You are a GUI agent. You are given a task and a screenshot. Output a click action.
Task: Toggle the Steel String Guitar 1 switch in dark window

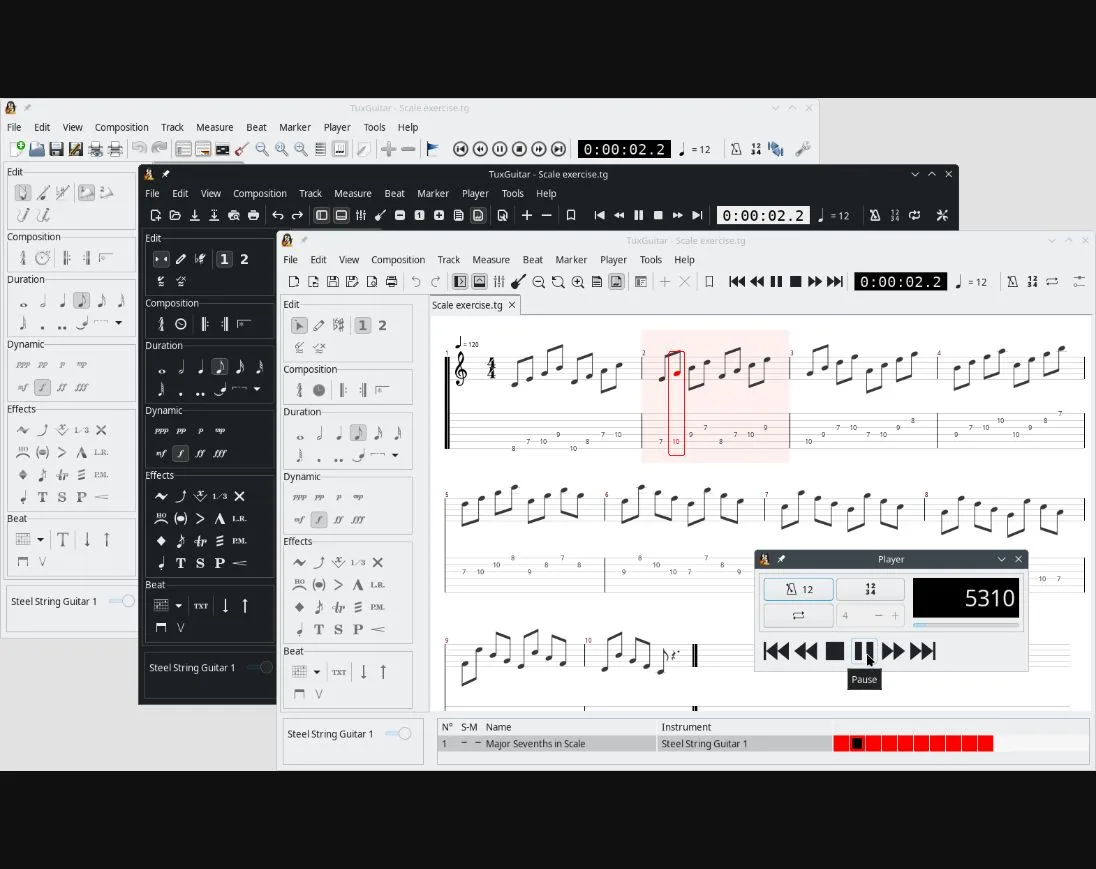tap(260, 667)
